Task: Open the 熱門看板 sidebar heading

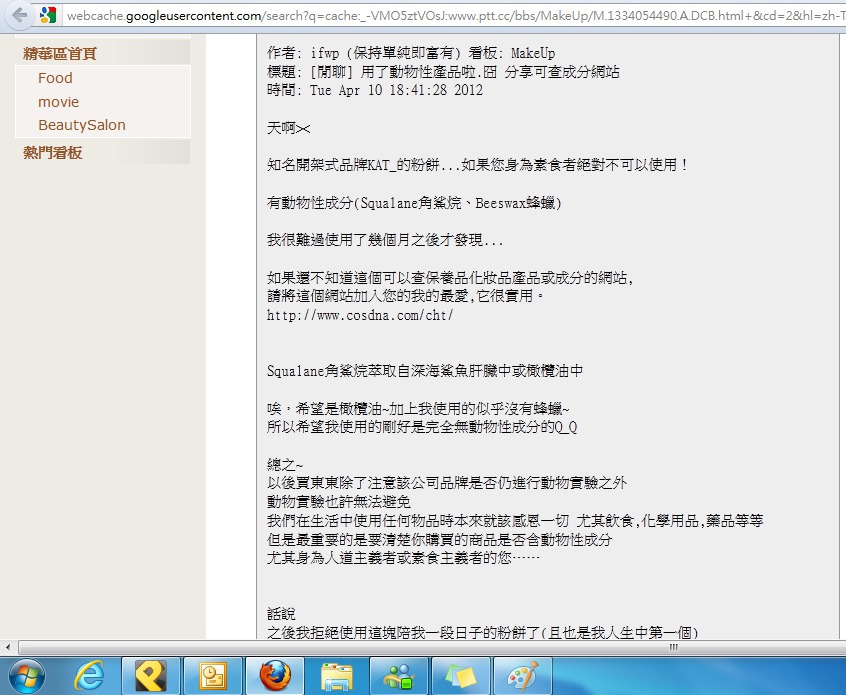Action: click(x=52, y=153)
